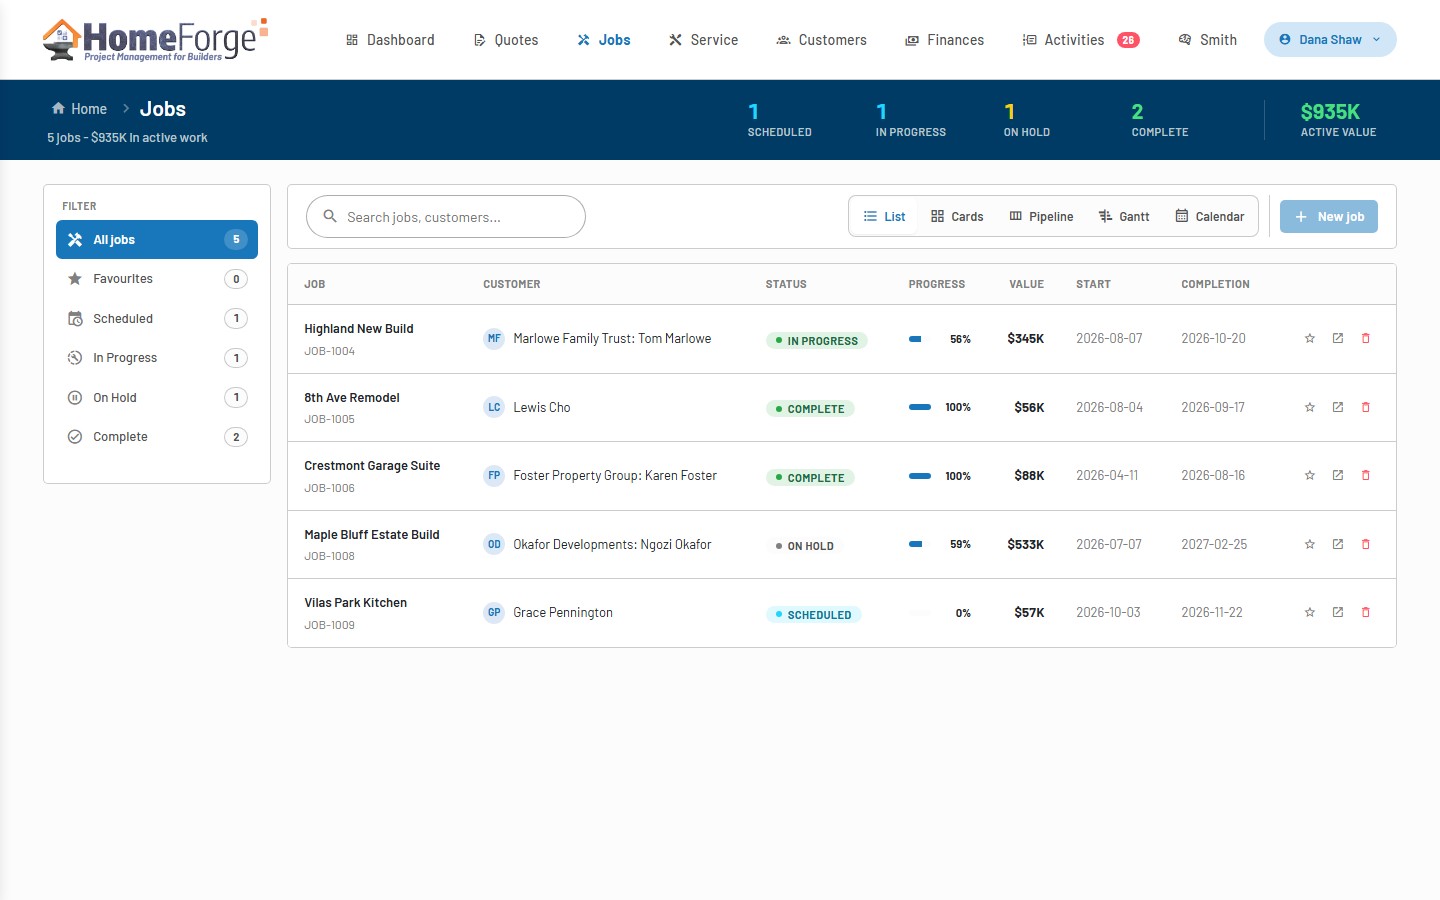The width and height of the screenshot is (1440, 900).
Task: Click Highland New Build progress bar
Action: pyautogui.click(x=920, y=339)
